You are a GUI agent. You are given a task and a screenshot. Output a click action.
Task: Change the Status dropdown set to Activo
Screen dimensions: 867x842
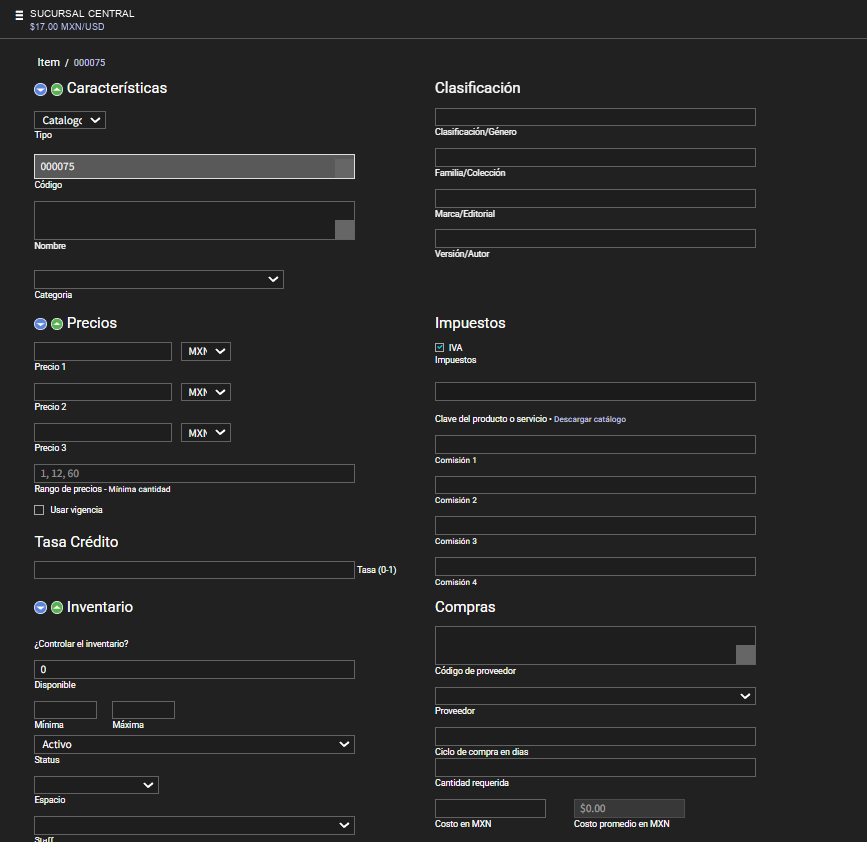click(194, 744)
